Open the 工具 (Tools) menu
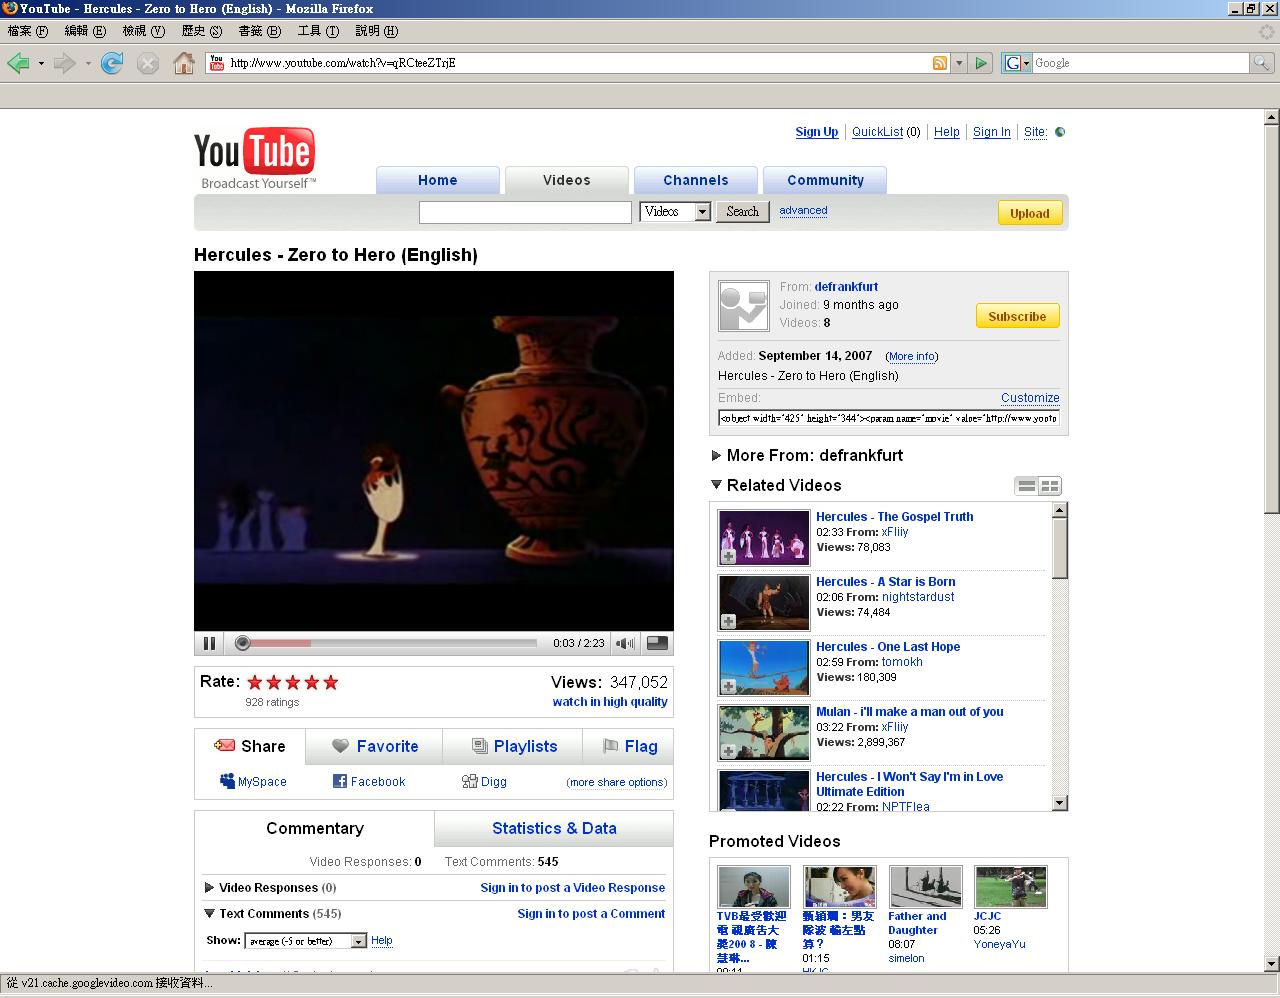This screenshot has width=1280, height=998. pyautogui.click(x=318, y=31)
